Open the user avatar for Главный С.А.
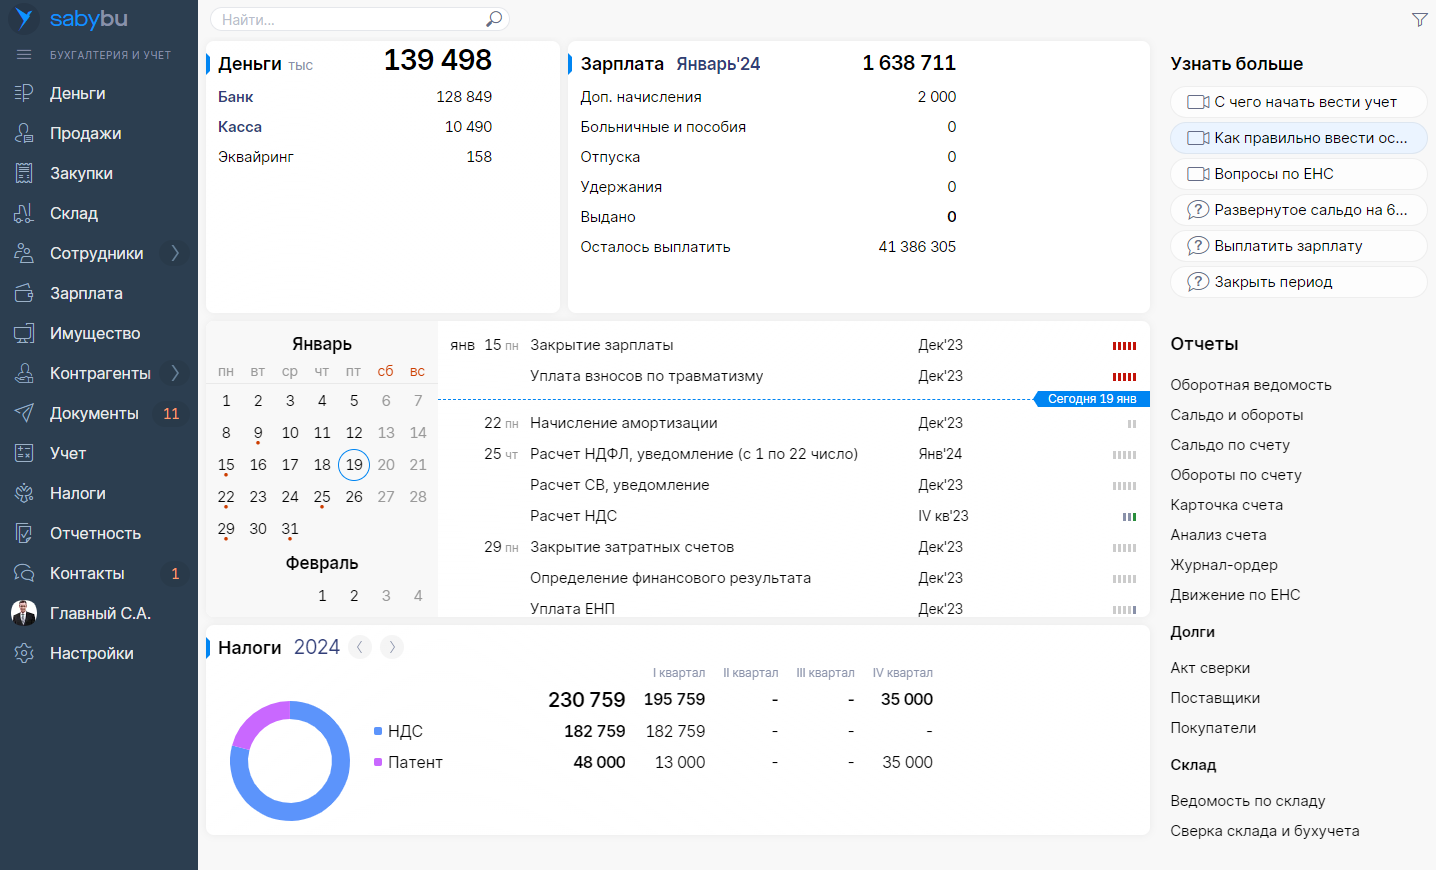 coord(24,613)
